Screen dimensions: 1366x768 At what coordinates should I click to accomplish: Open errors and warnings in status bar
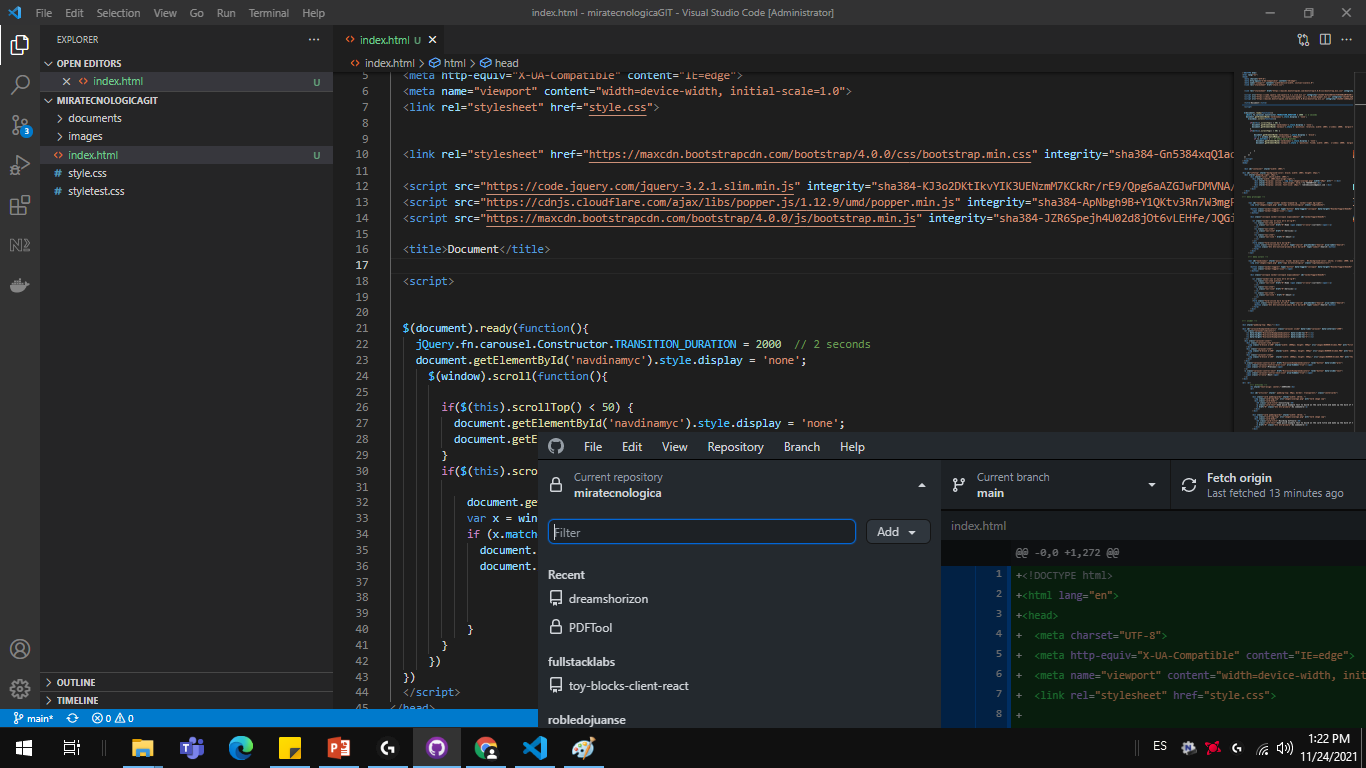click(x=112, y=718)
